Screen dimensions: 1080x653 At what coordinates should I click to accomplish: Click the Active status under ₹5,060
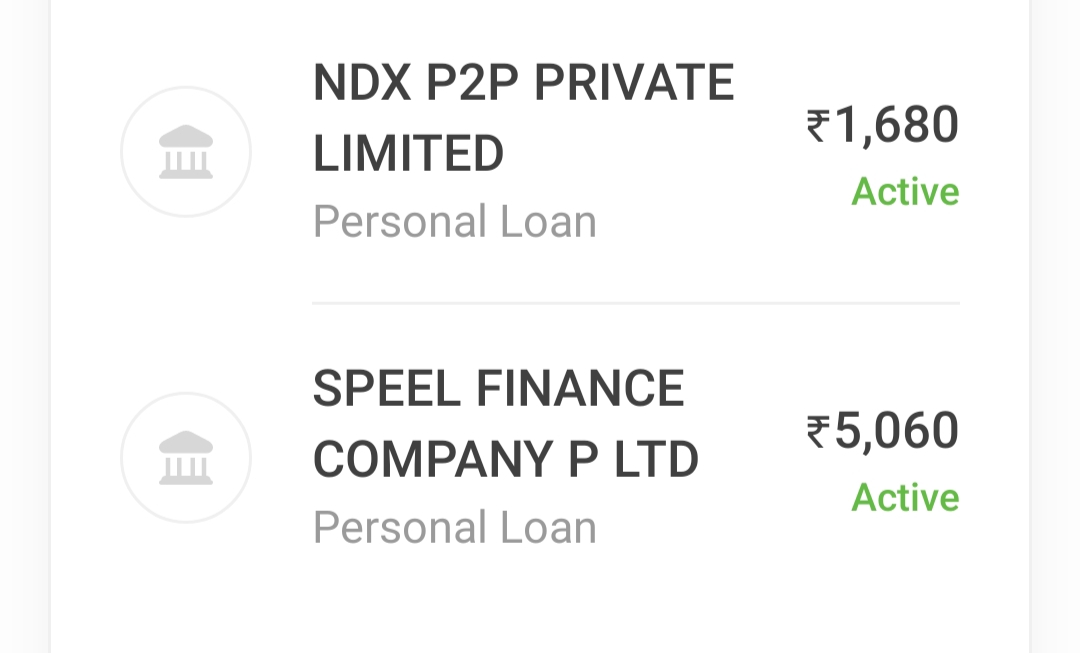(905, 498)
